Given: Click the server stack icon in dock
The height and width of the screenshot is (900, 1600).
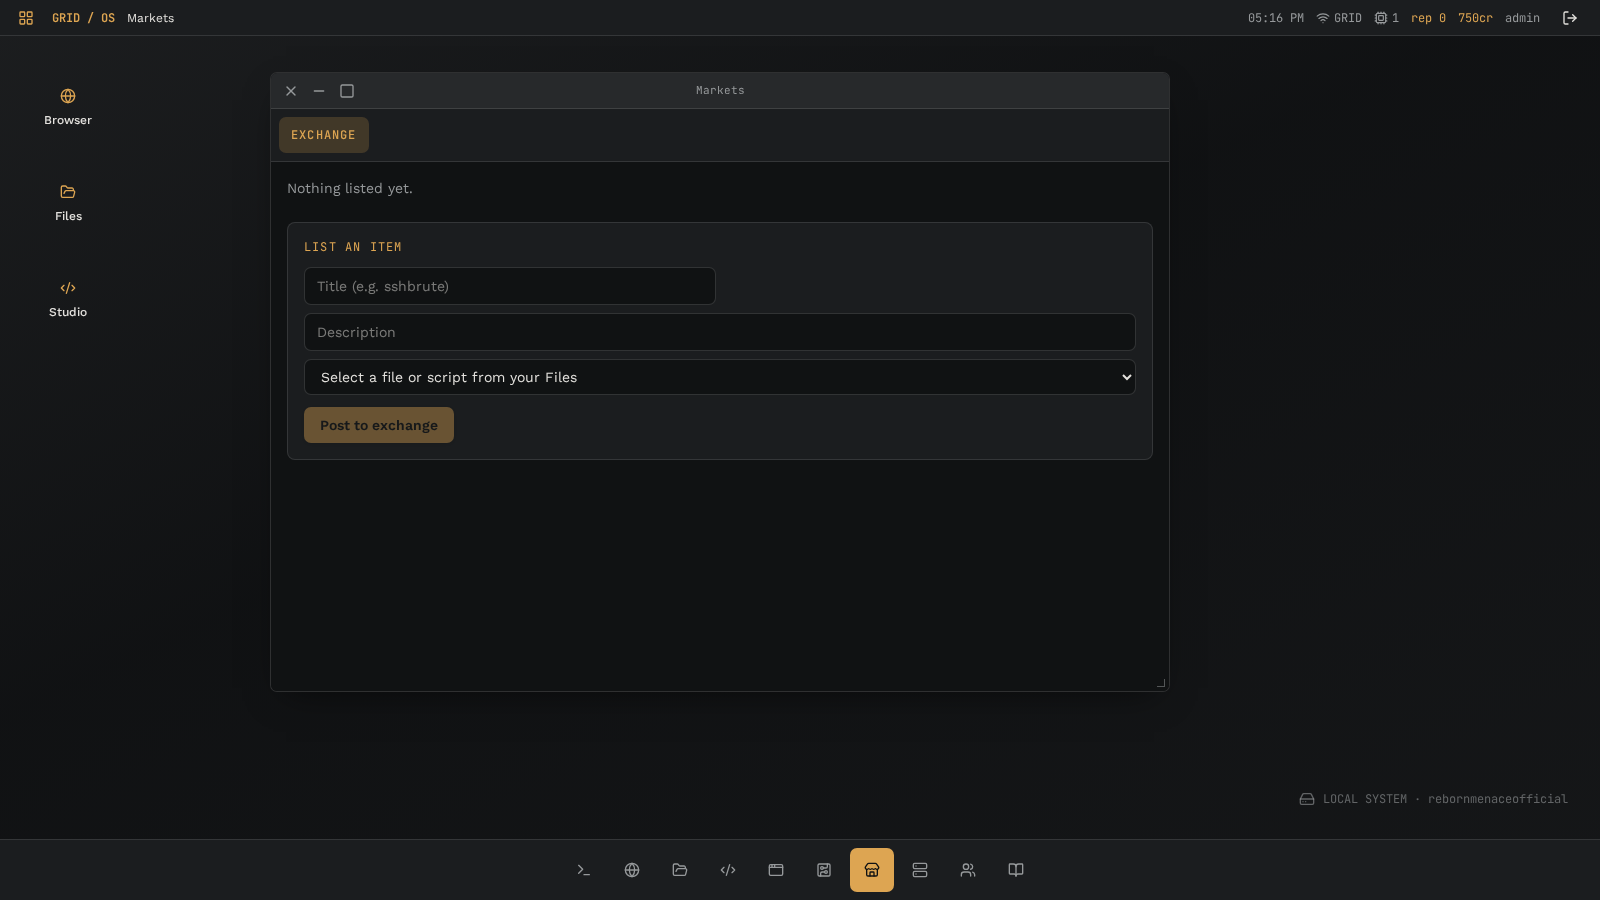Looking at the screenshot, I should pos(920,870).
